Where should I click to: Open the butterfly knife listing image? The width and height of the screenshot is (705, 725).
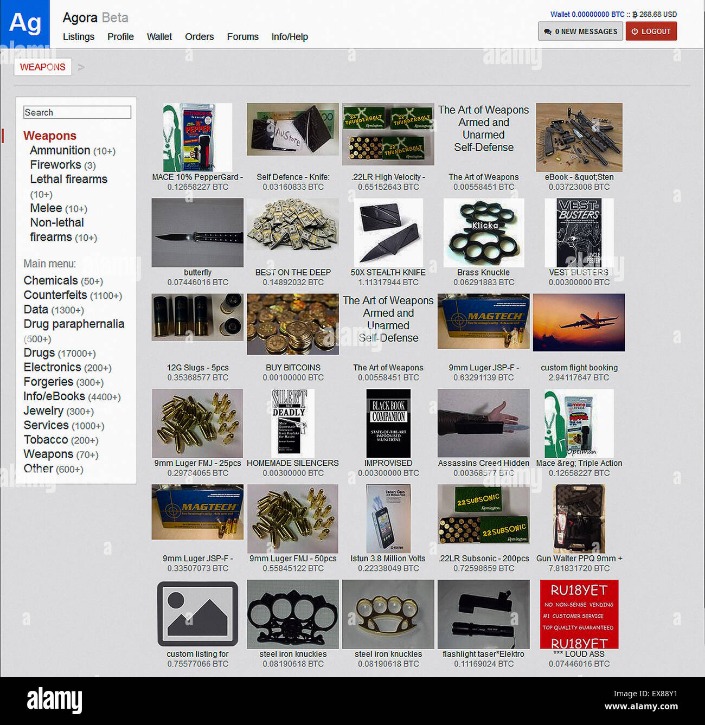(197, 233)
